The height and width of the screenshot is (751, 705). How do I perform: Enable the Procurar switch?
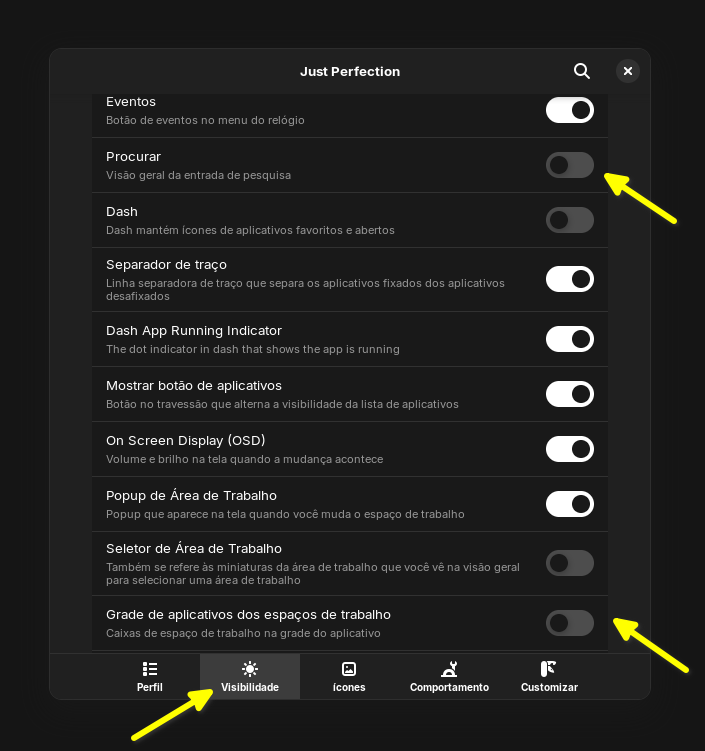tap(570, 165)
